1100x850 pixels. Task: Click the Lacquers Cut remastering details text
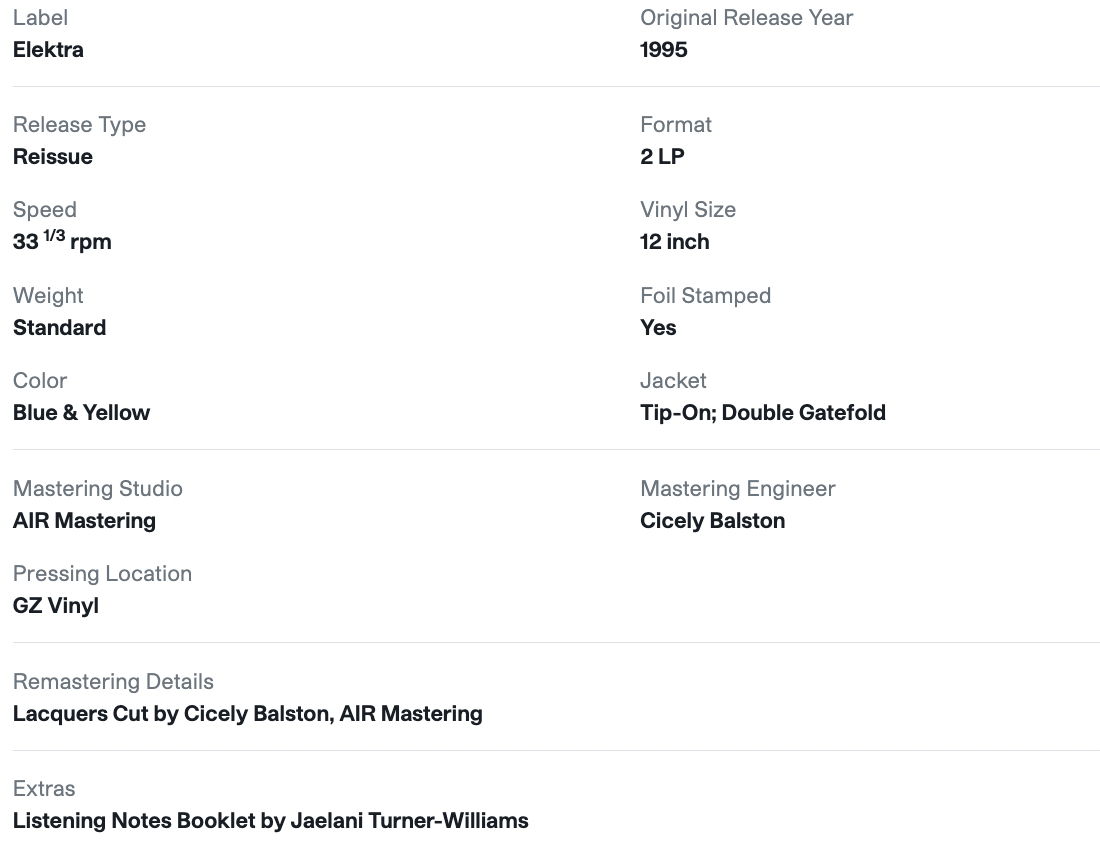point(248,714)
